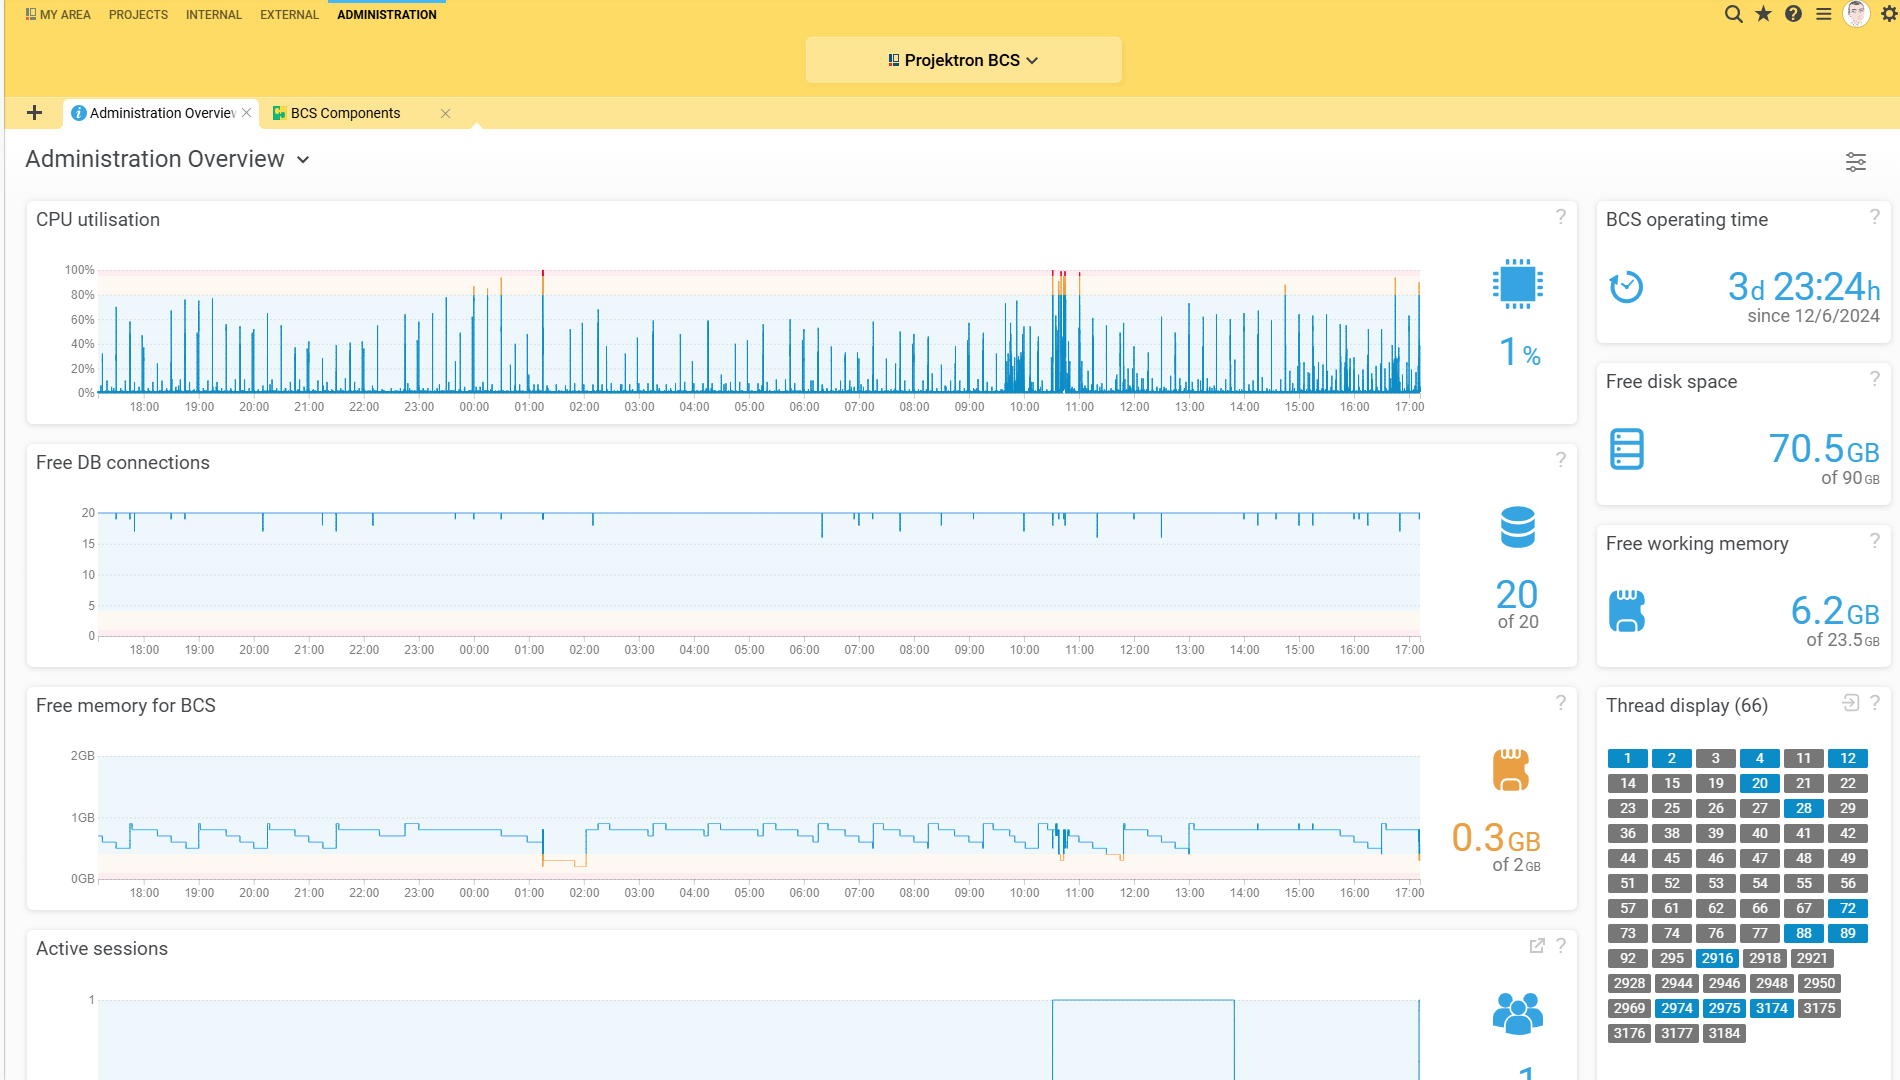Expand the Projektron BCS dropdown
Image resolution: width=1900 pixels, height=1080 pixels.
coord(963,60)
